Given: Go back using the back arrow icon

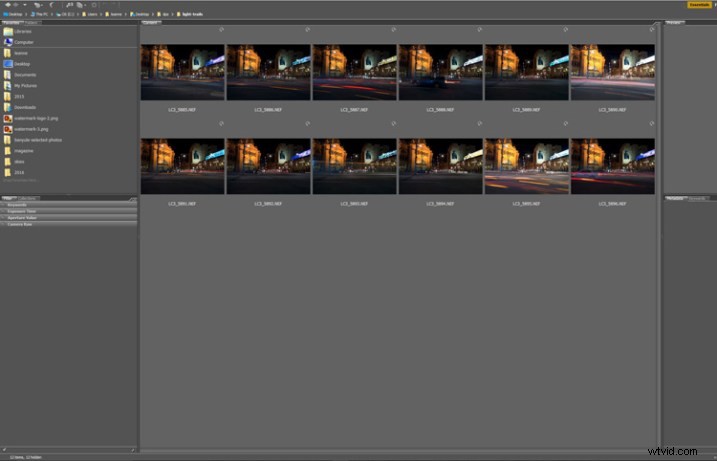Looking at the screenshot, I should pos(8,5).
